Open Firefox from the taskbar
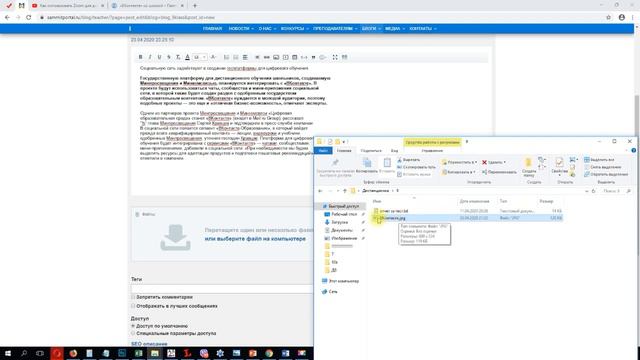This screenshot has height=360, width=640. [x=73, y=353]
